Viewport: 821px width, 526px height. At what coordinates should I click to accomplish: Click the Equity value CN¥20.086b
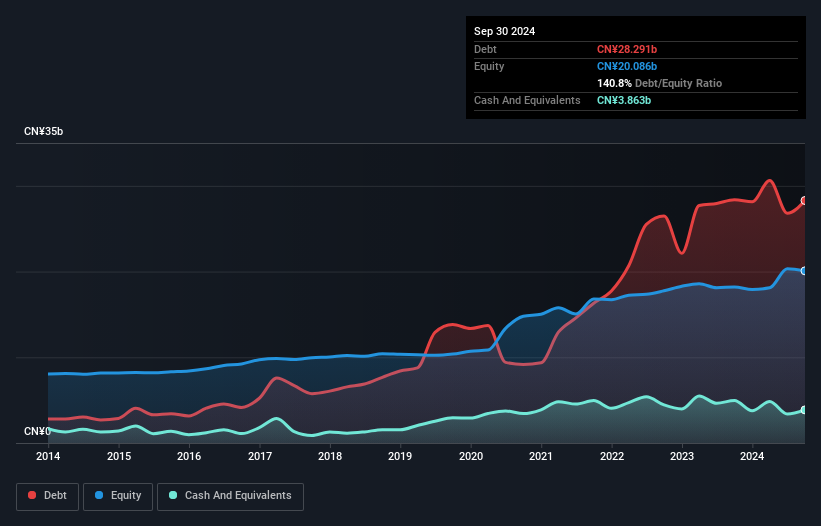tap(627, 66)
